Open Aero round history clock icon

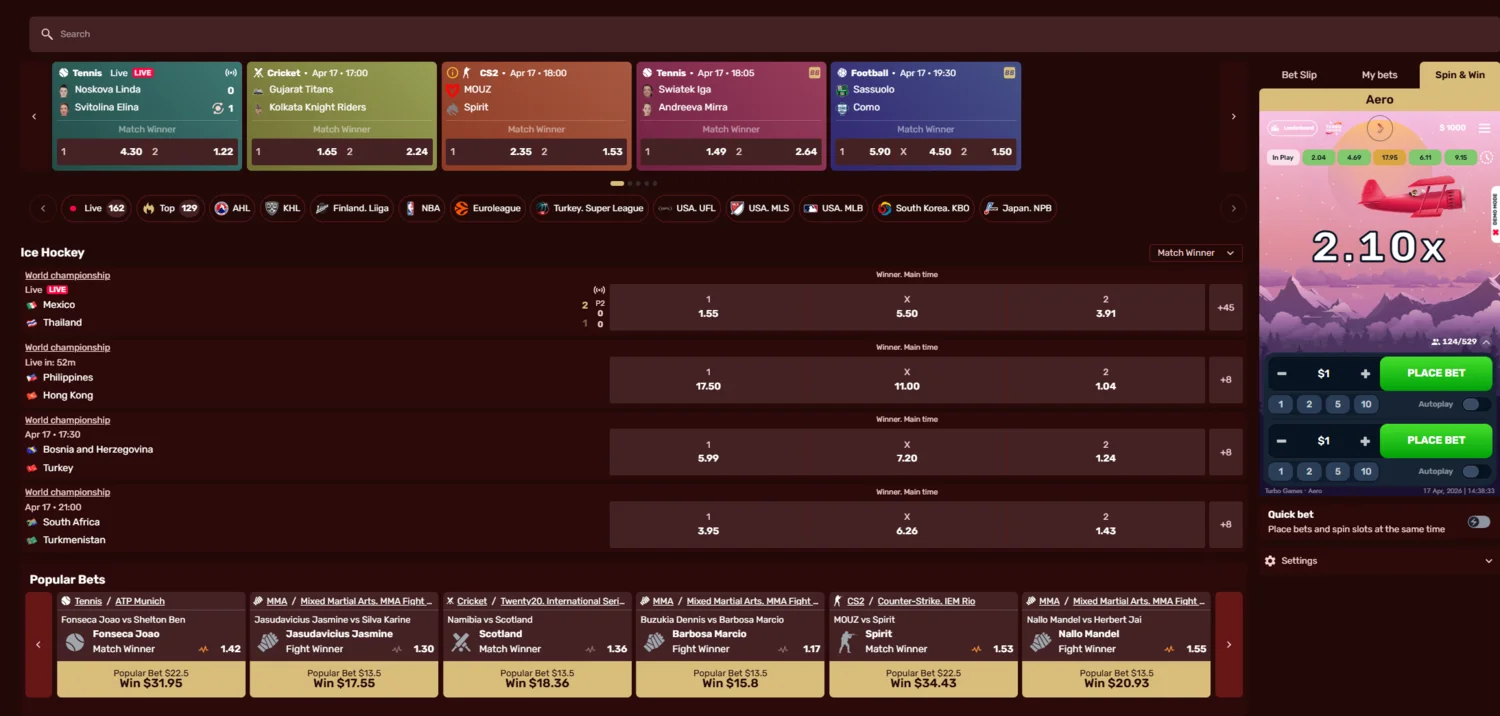pyautogui.click(x=1487, y=158)
